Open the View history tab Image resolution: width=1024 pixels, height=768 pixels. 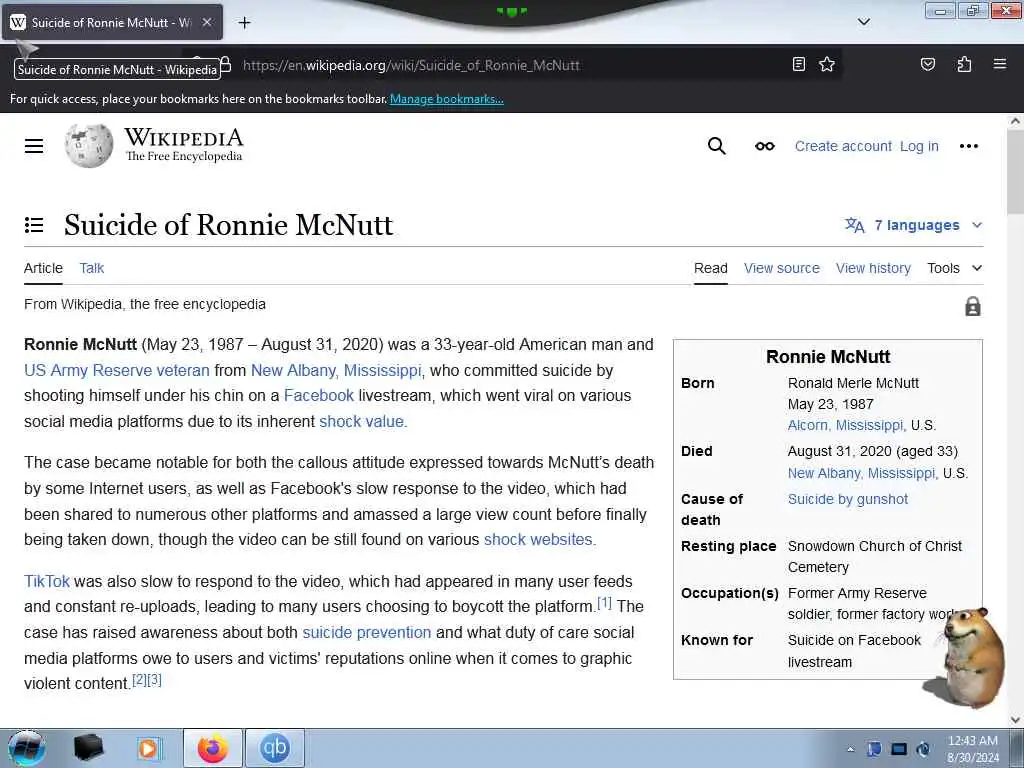click(873, 268)
